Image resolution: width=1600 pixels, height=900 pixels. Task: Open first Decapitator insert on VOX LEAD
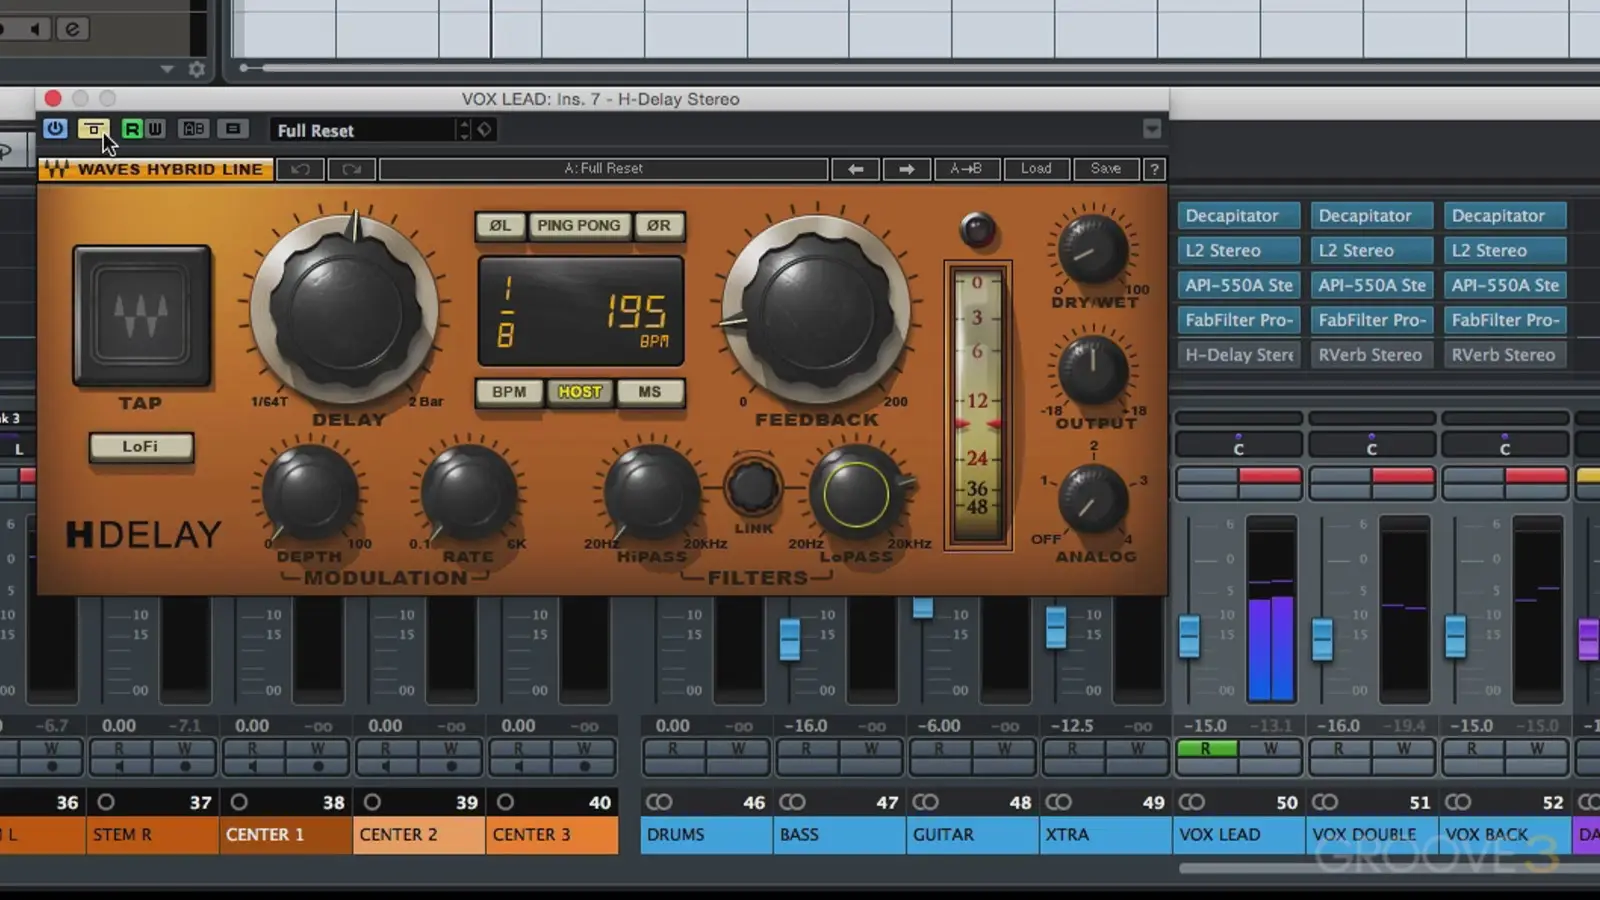(1238, 216)
